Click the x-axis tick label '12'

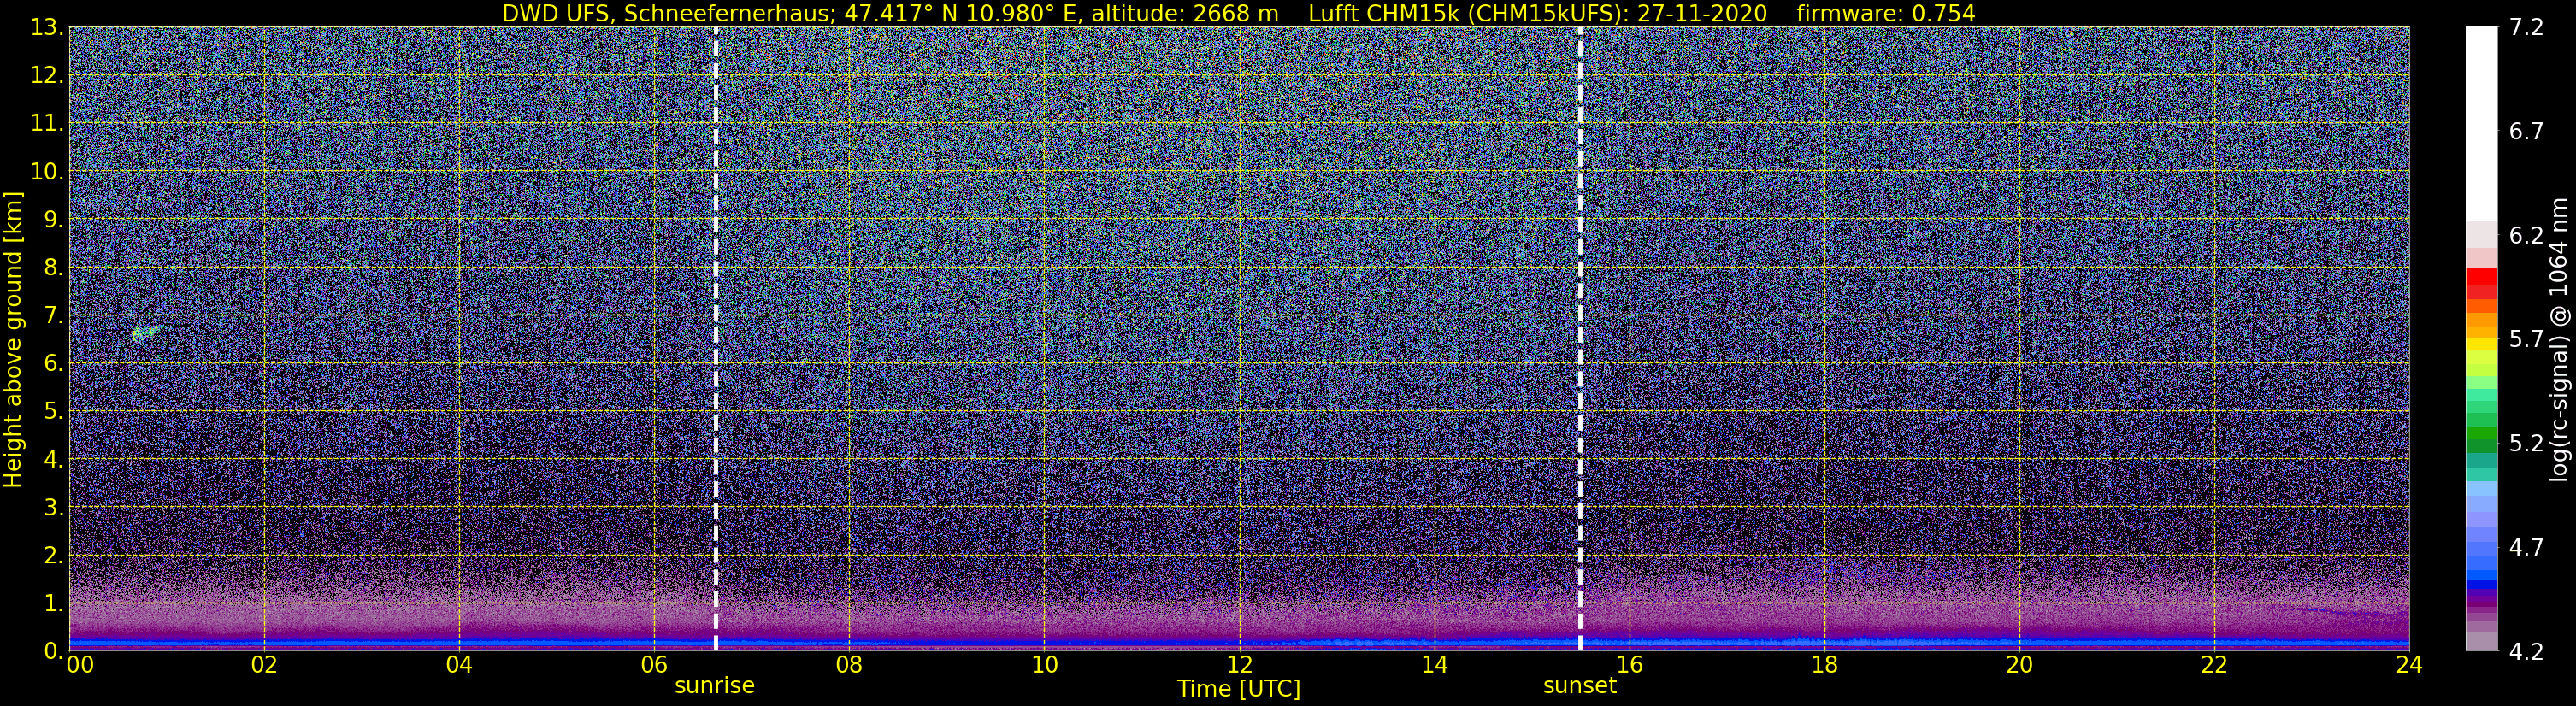(x=1239, y=665)
